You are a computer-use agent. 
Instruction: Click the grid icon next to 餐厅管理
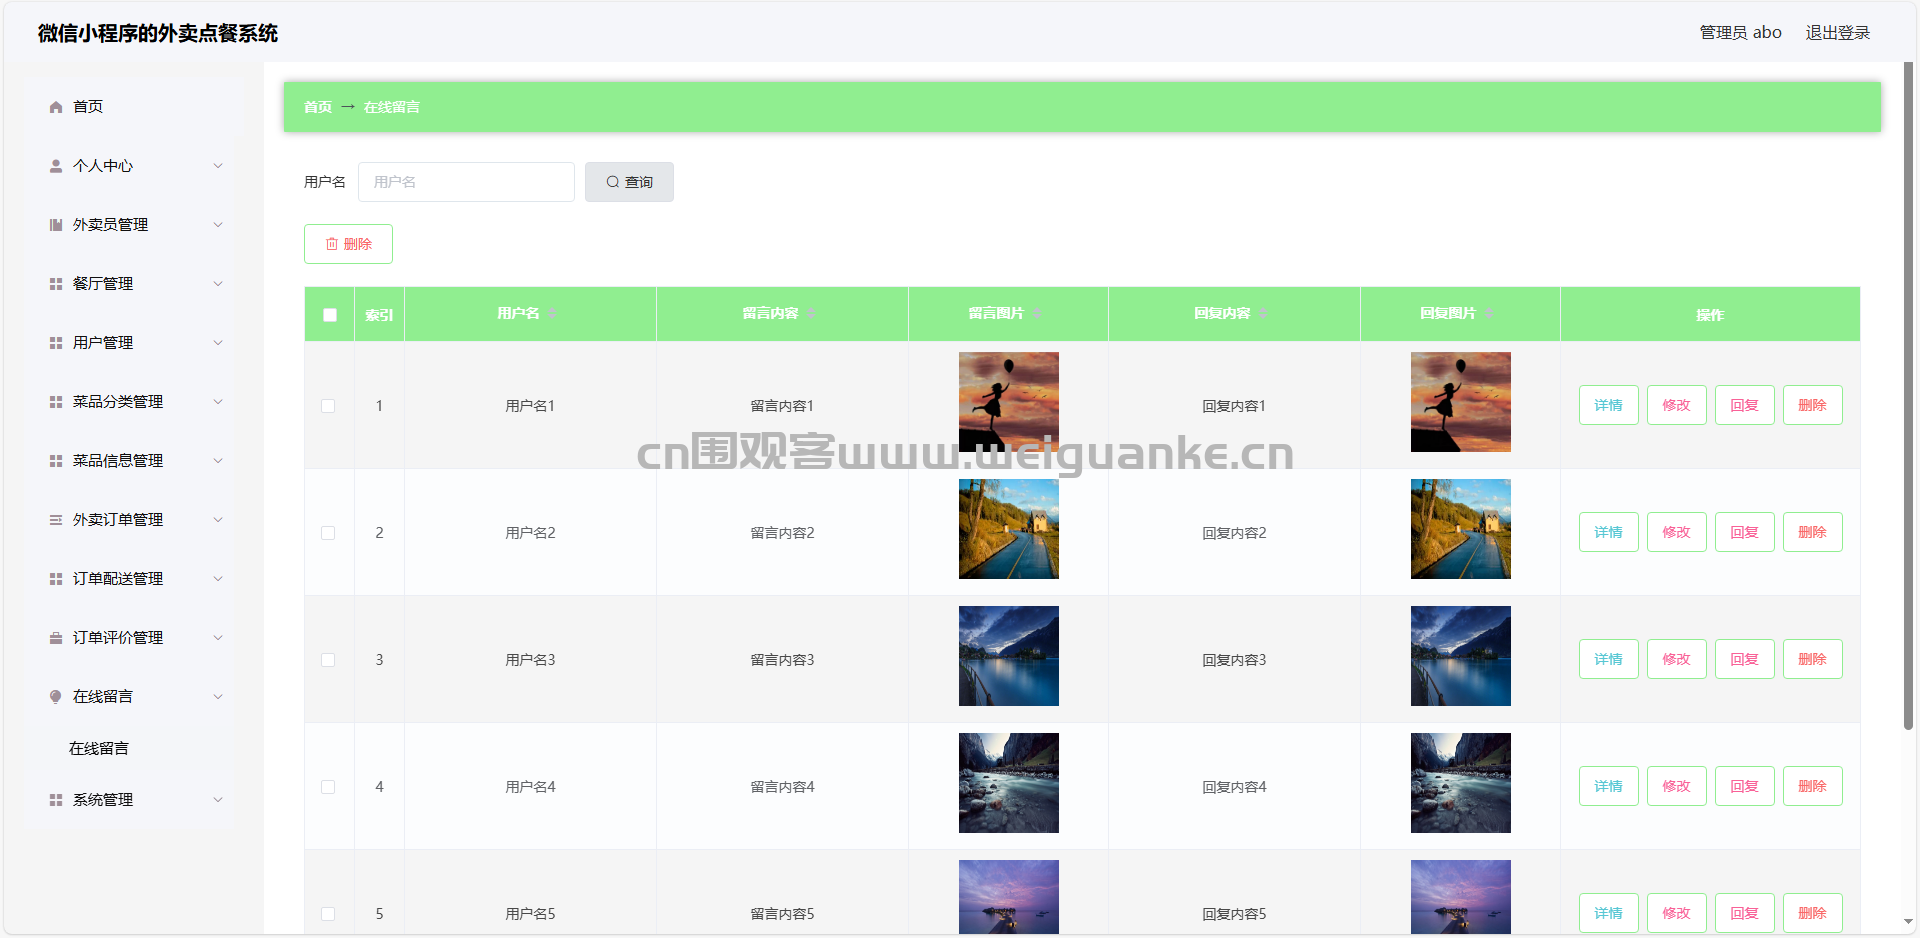pyautogui.click(x=56, y=284)
